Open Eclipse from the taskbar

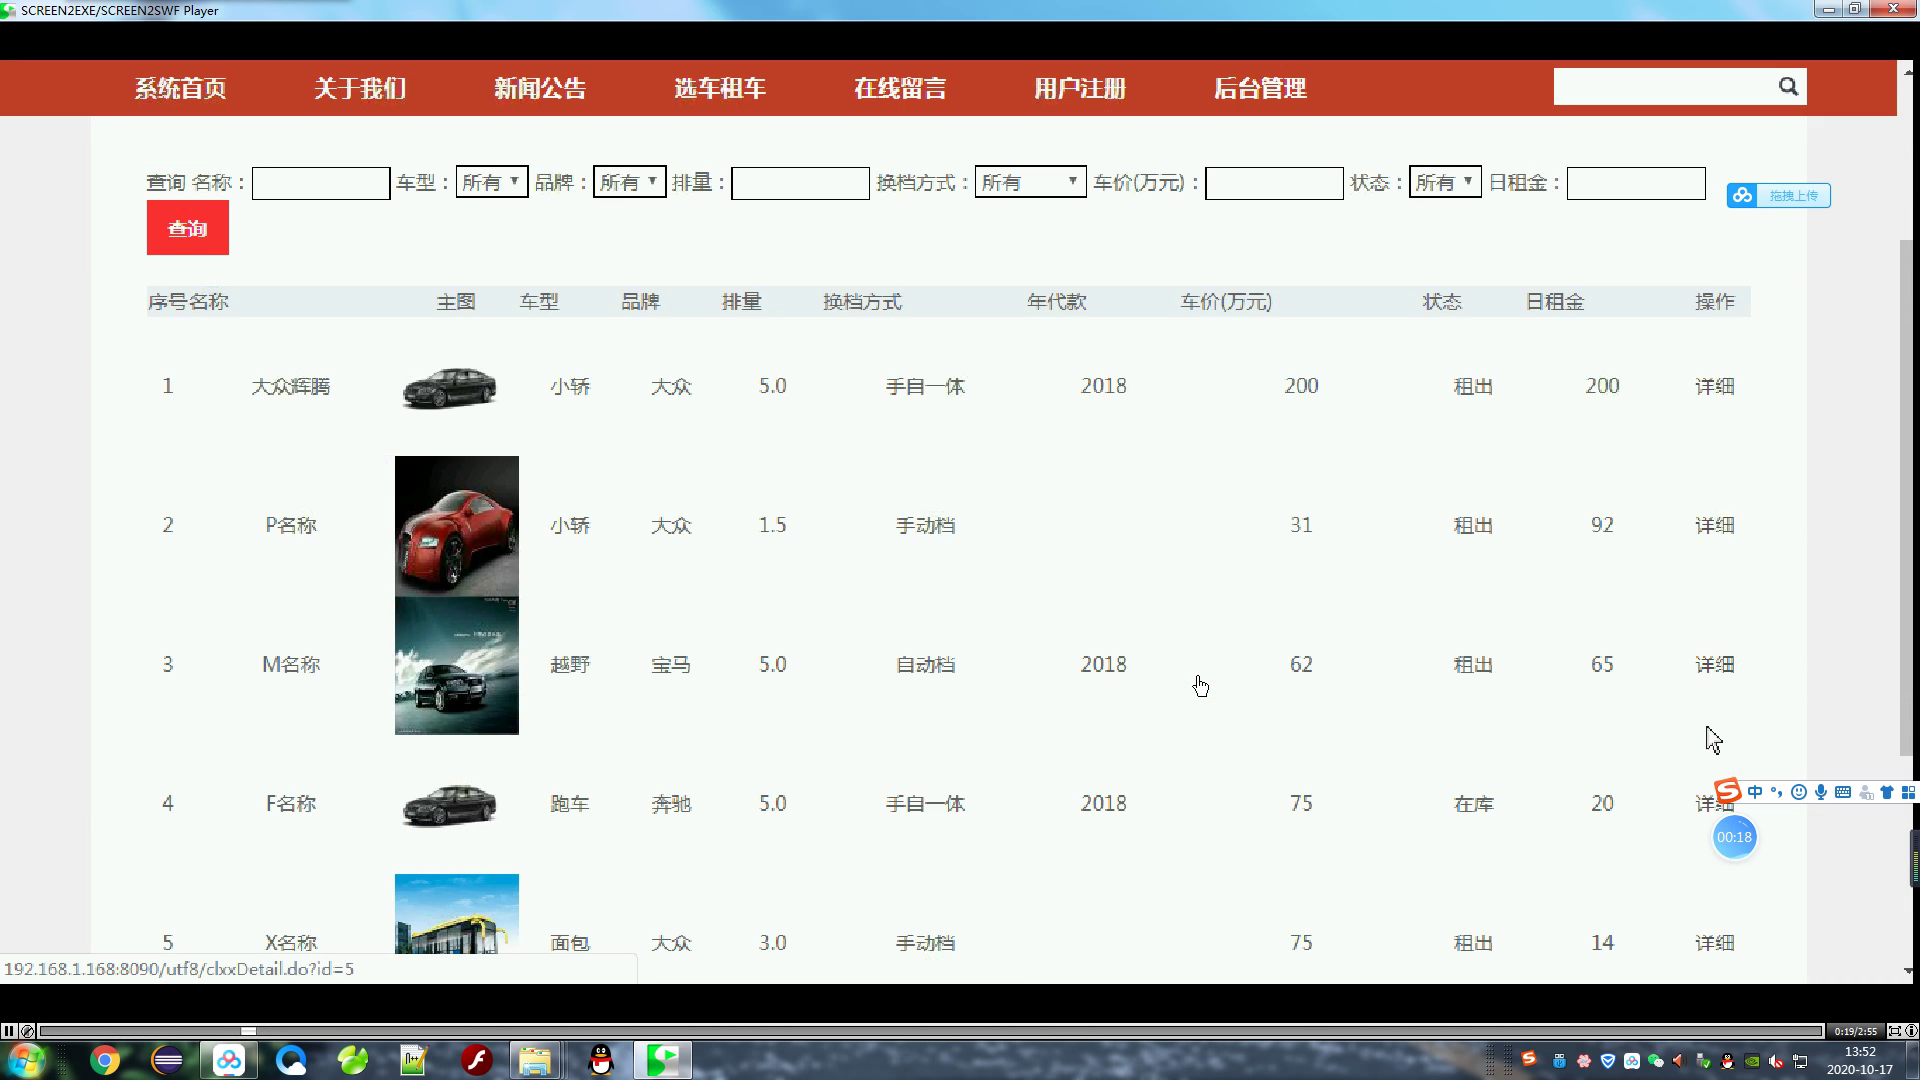167,1060
